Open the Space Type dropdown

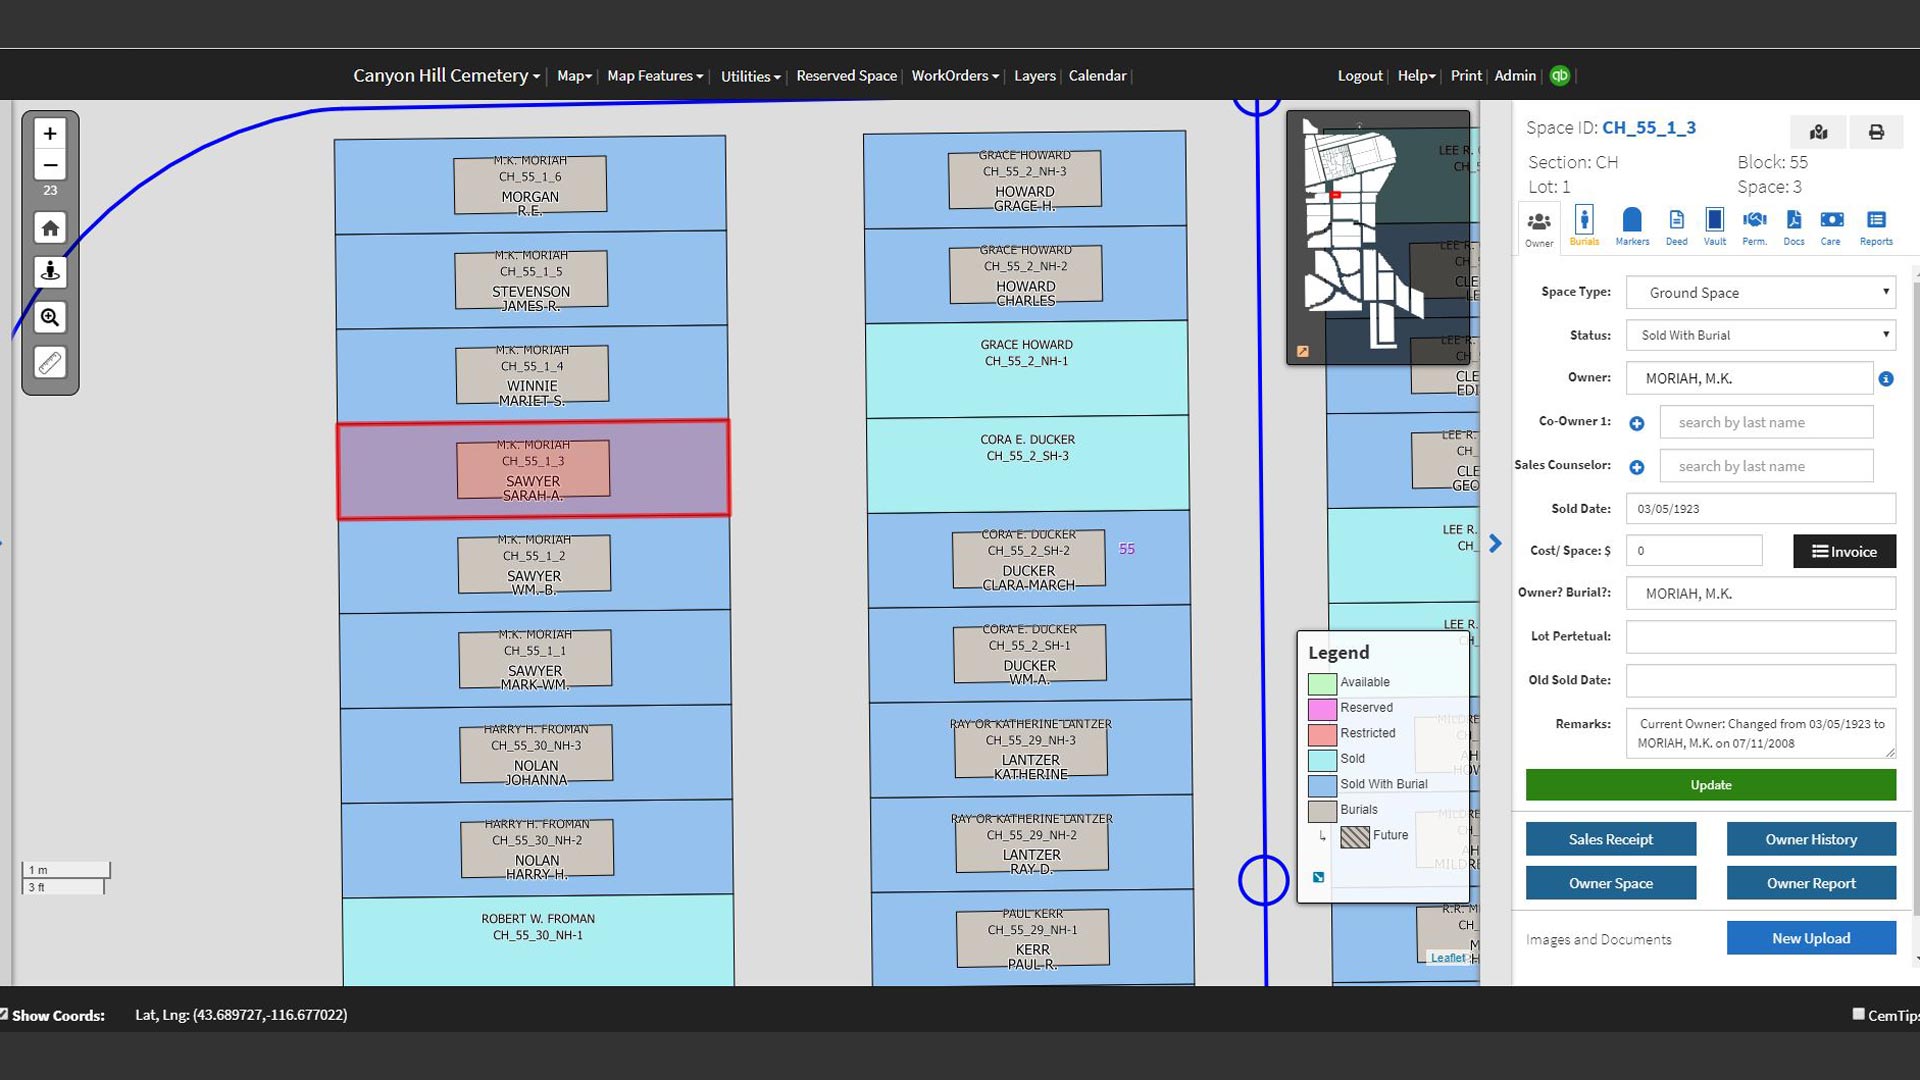click(x=1761, y=292)
